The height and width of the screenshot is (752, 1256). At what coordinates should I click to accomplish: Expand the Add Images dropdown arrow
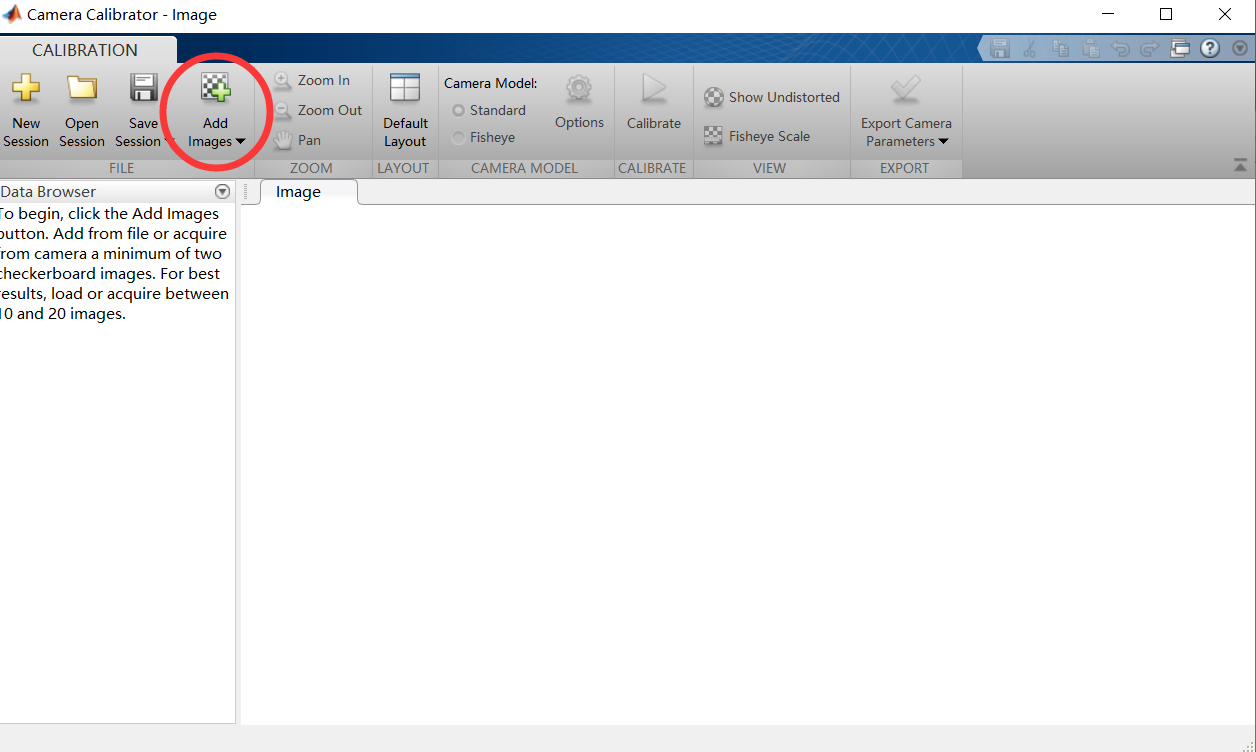pyautogui.click(x=240, y=142)
